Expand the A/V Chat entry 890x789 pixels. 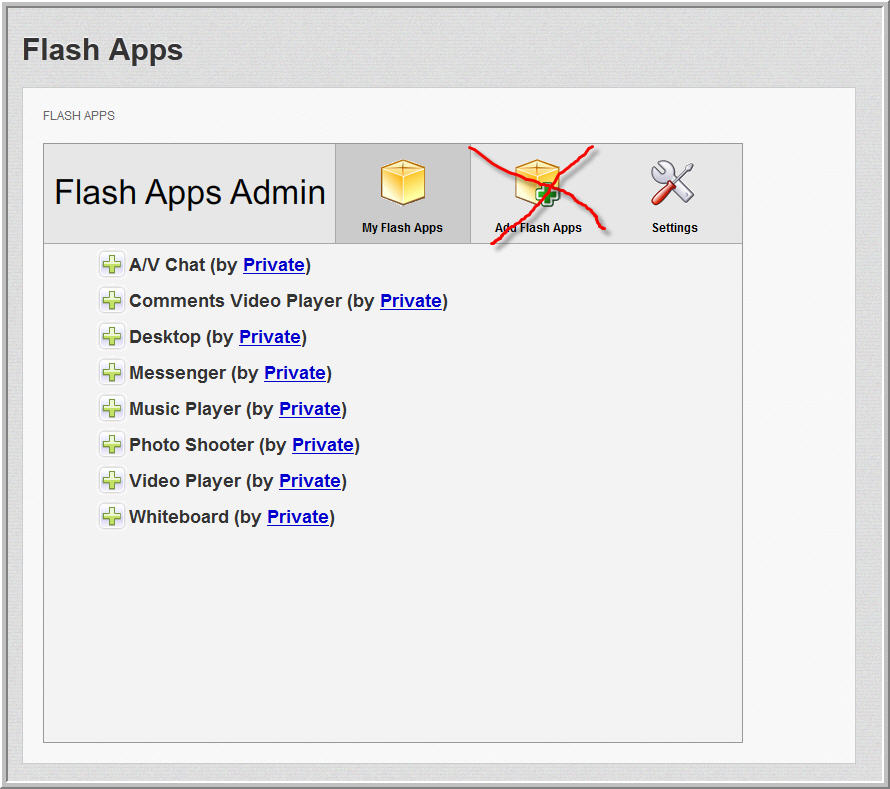click(112, 265)
